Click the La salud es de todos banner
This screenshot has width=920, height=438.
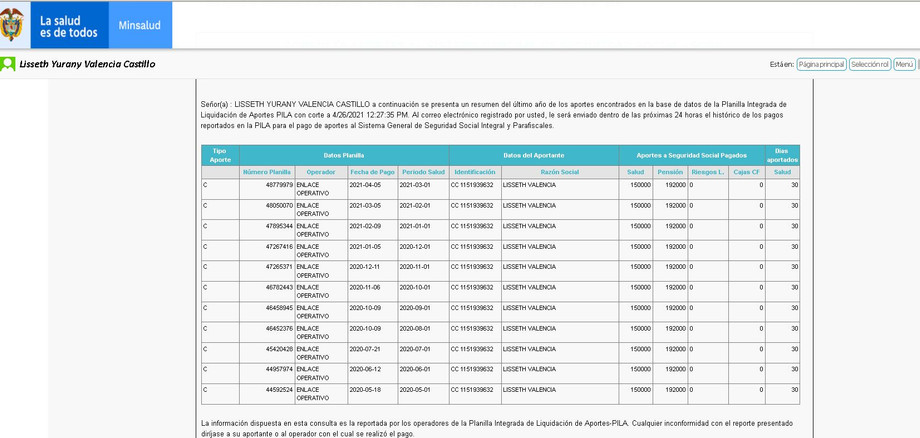point(68,26)
